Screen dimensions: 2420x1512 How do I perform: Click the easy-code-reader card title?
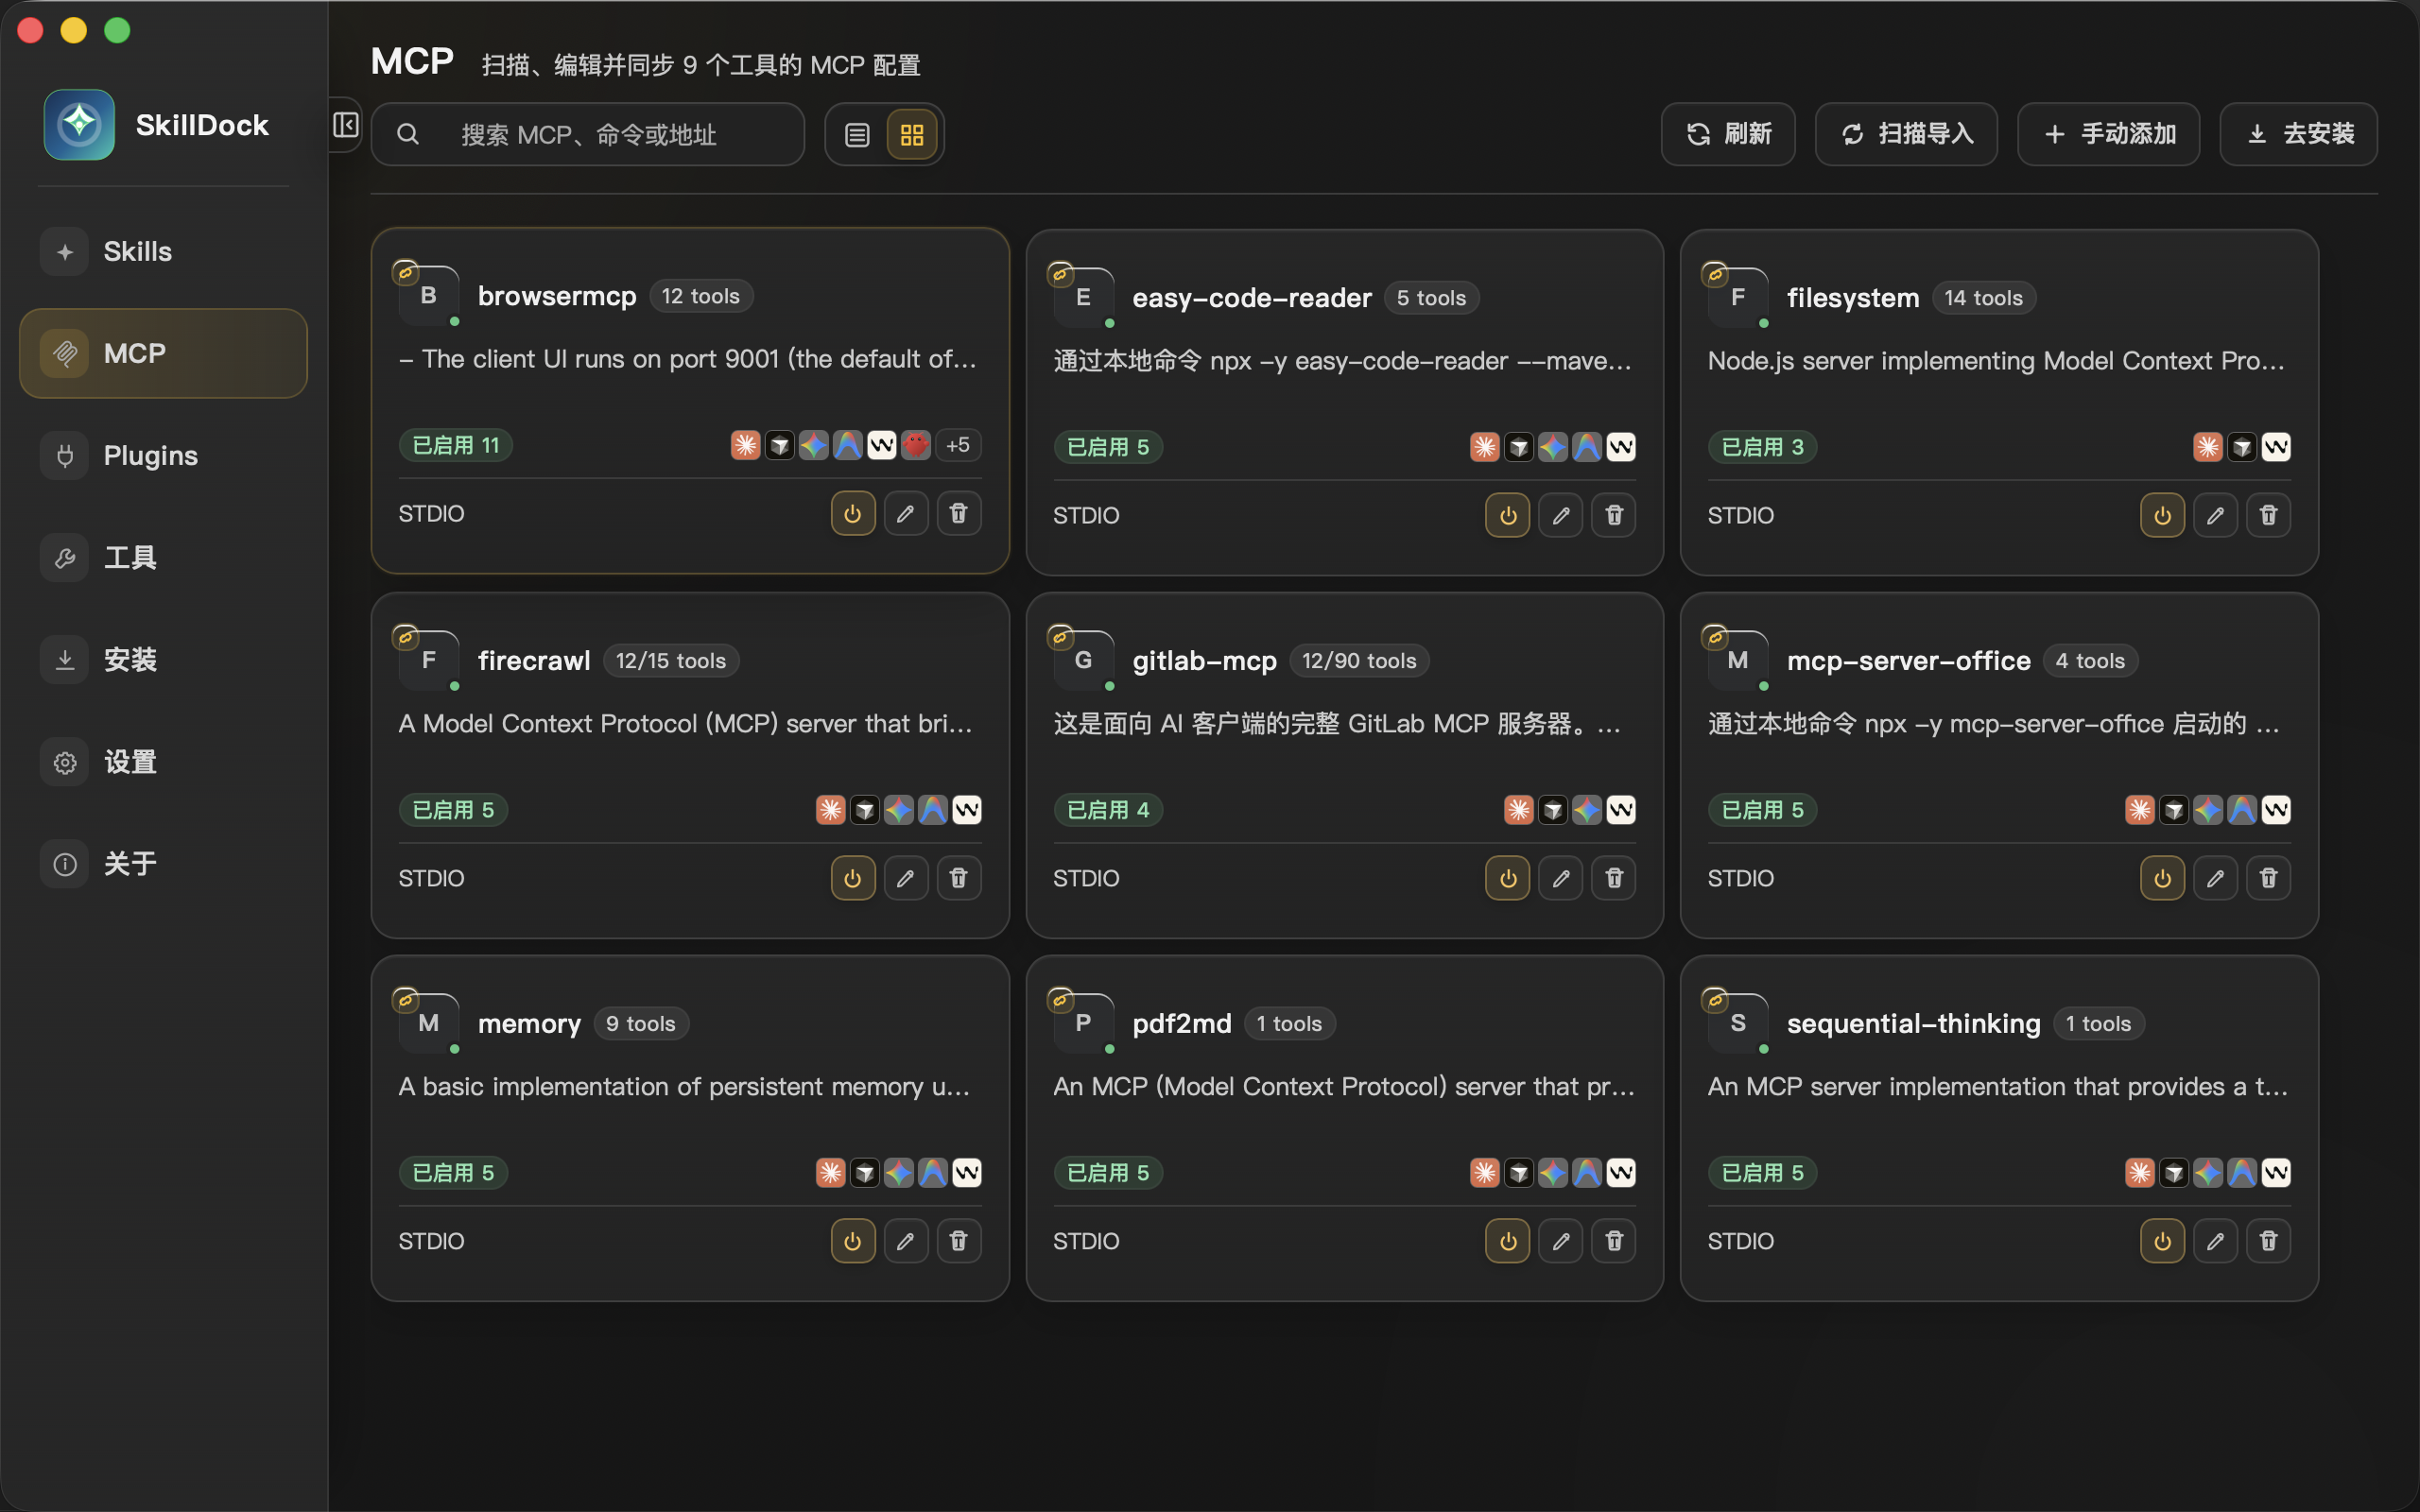pyautogui.click(x=1251, y=298)
